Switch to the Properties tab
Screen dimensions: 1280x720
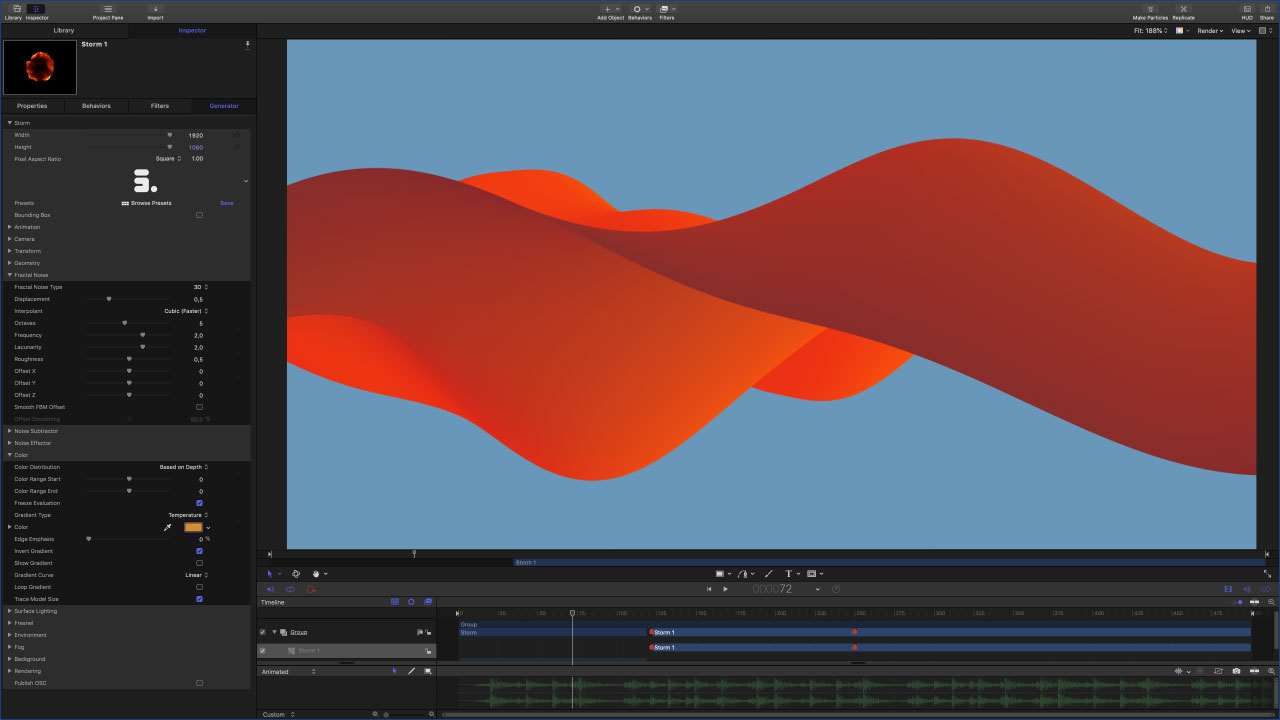click(32, 106)
